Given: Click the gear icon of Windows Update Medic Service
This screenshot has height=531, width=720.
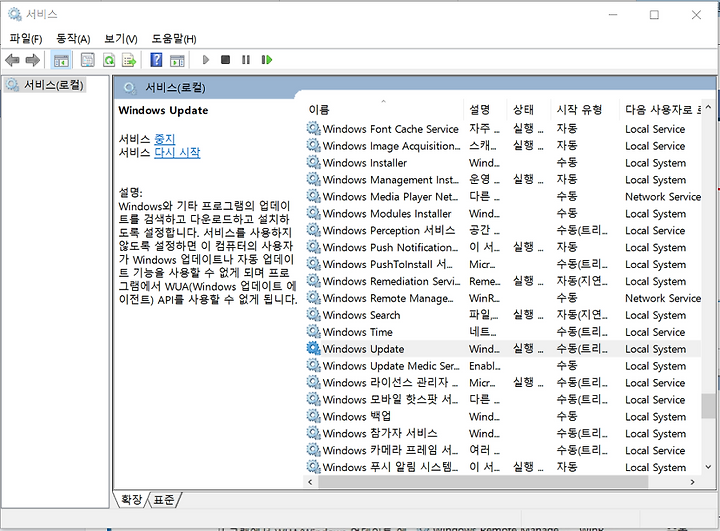Looking at the screenshot, I should click(313, 365).
